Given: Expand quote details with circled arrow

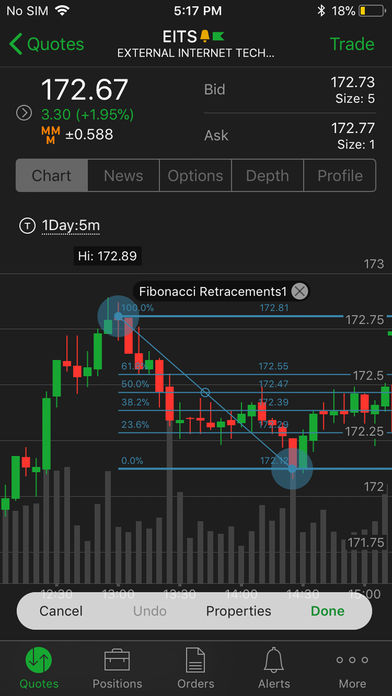Looking at the screenshot, I should 24,113.
